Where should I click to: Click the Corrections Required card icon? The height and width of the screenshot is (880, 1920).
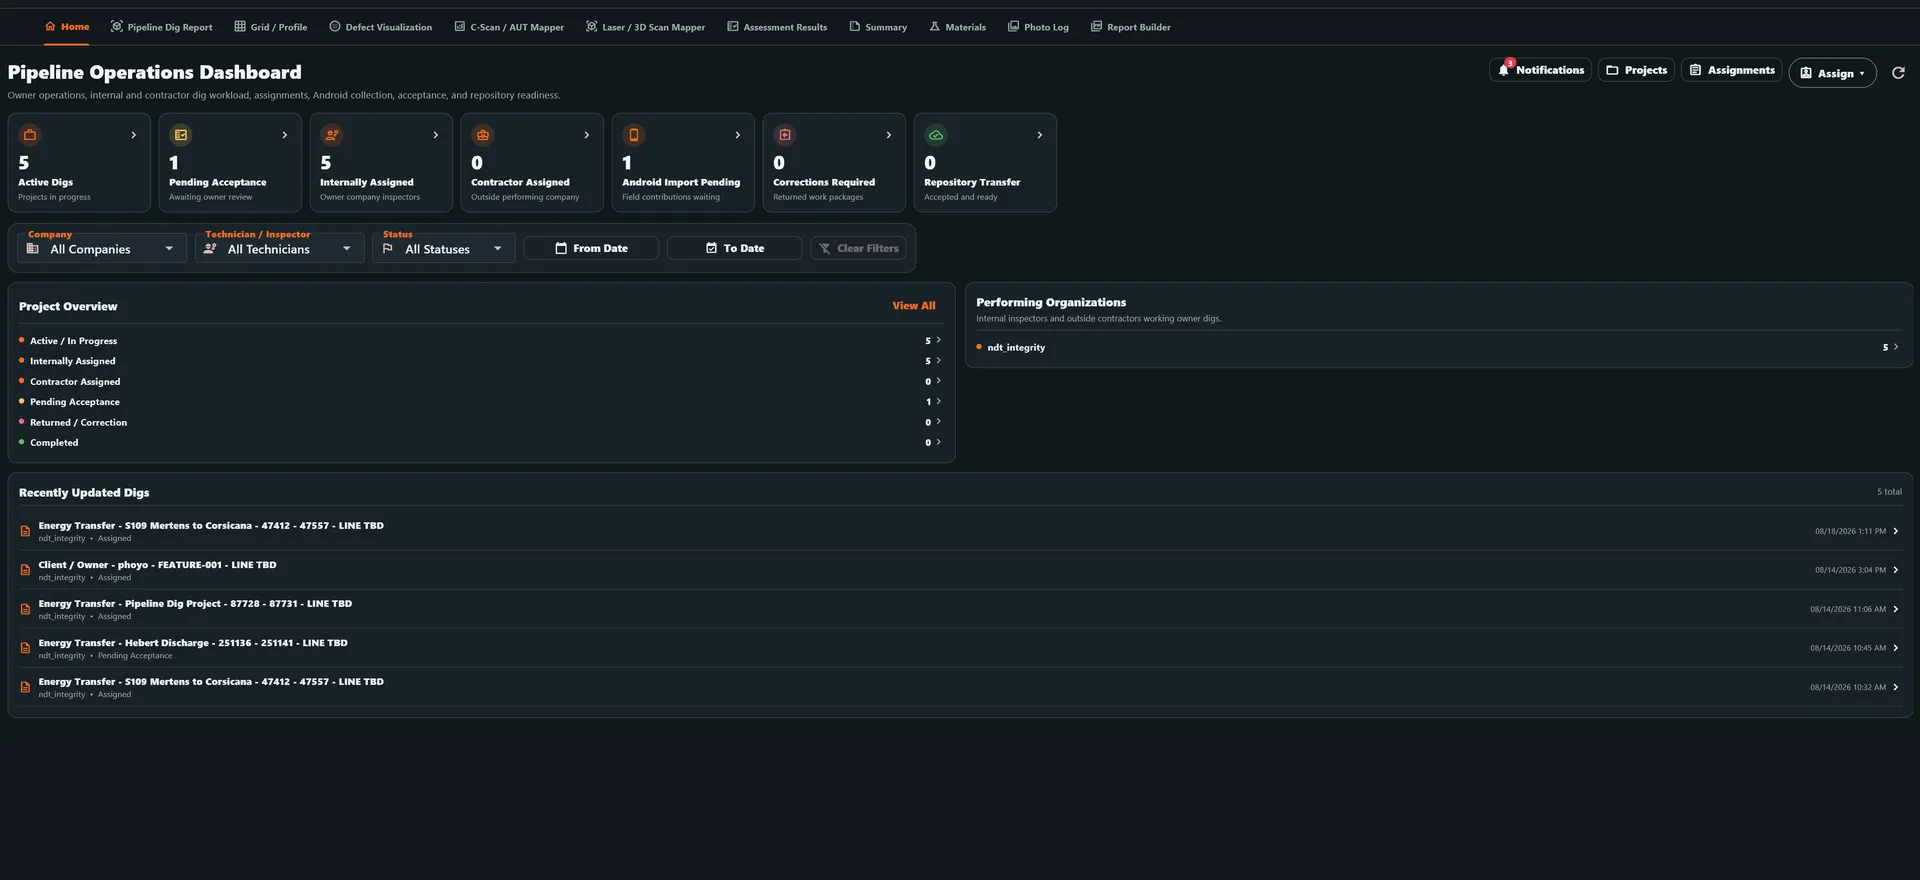coord(785,135)
